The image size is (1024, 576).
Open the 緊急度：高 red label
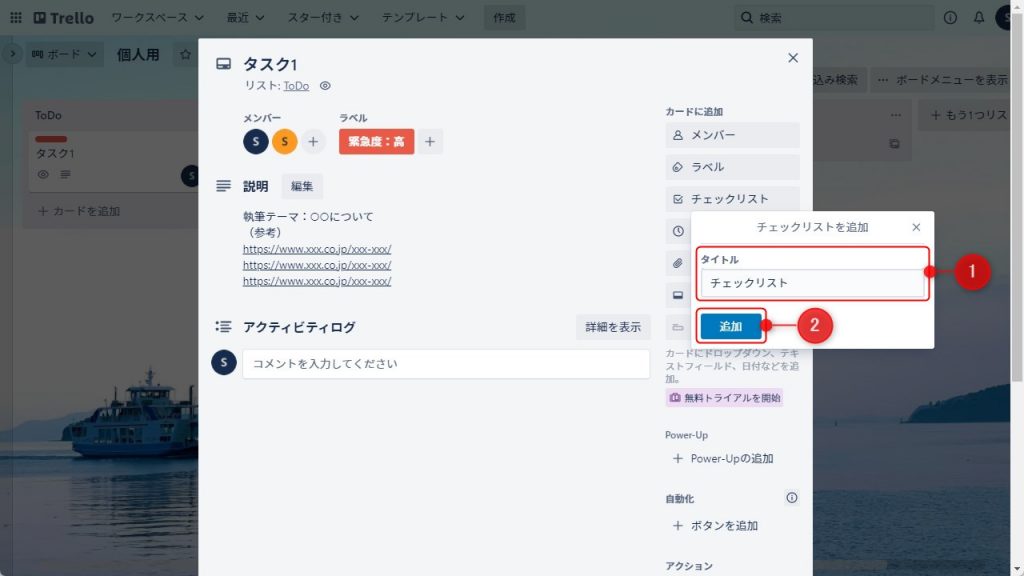376,142
